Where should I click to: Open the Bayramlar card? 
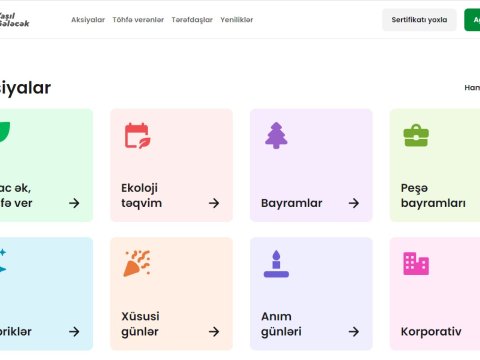311,165
